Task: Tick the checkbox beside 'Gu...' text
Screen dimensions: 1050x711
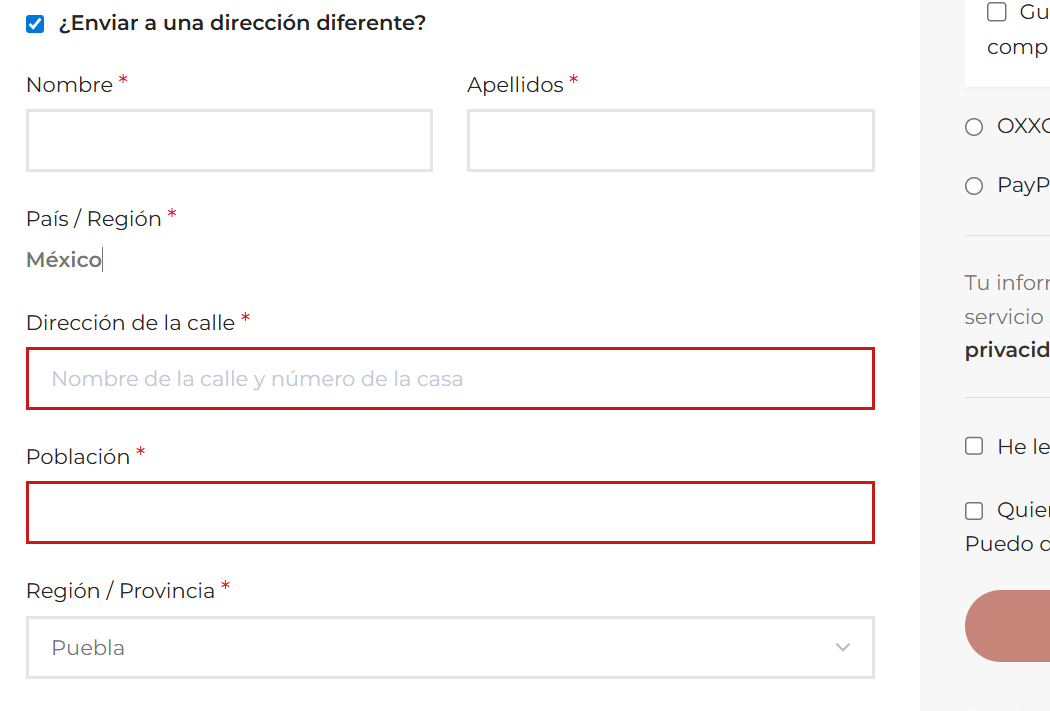Action: click(x=996, y=12)
